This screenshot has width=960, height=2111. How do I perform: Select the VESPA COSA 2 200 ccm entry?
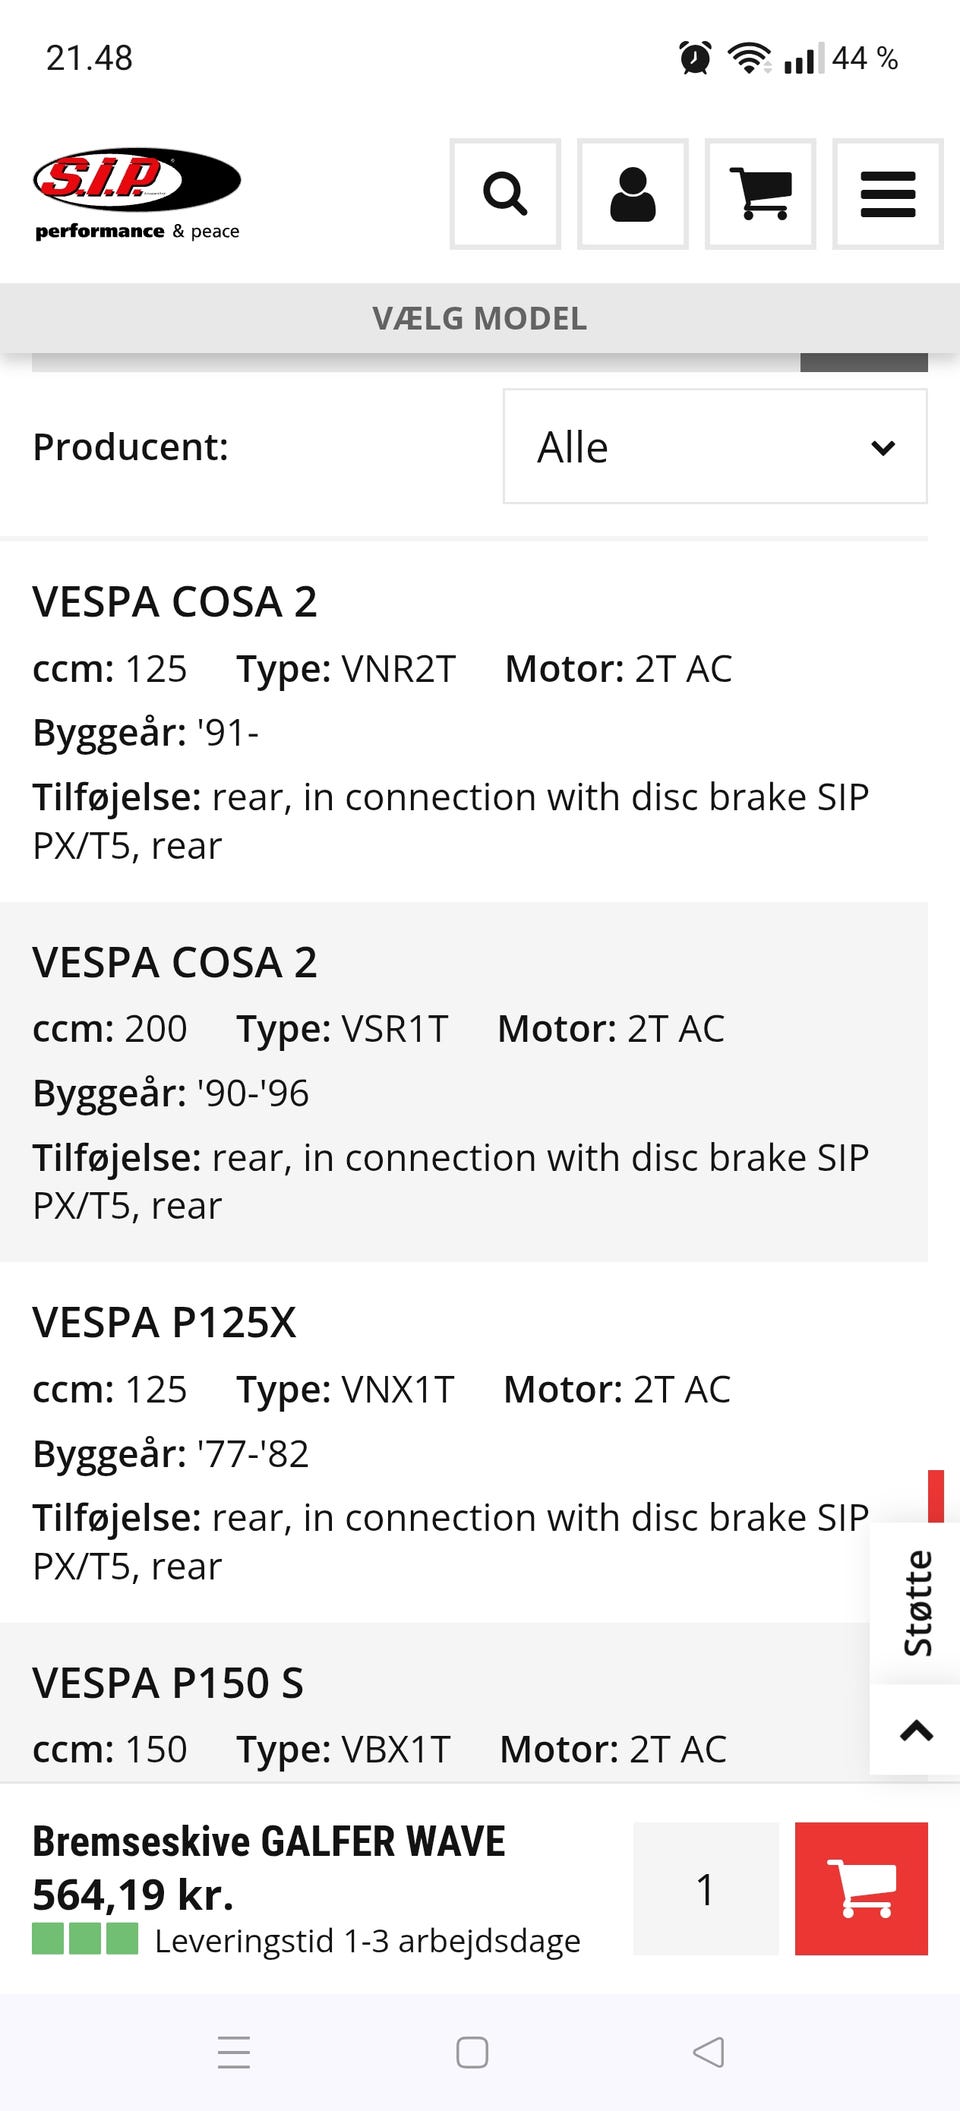coord(175,962)
